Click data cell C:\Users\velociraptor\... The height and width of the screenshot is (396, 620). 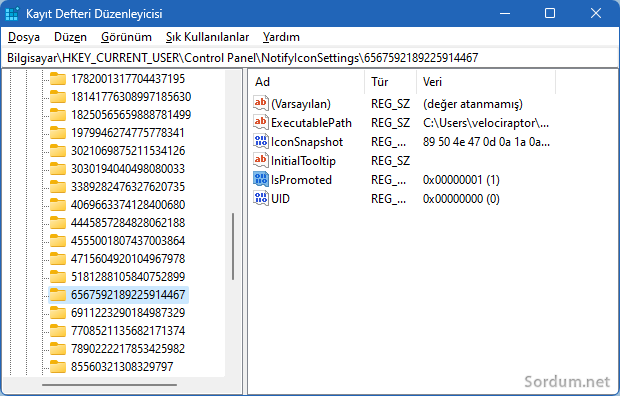click(486, 123)
